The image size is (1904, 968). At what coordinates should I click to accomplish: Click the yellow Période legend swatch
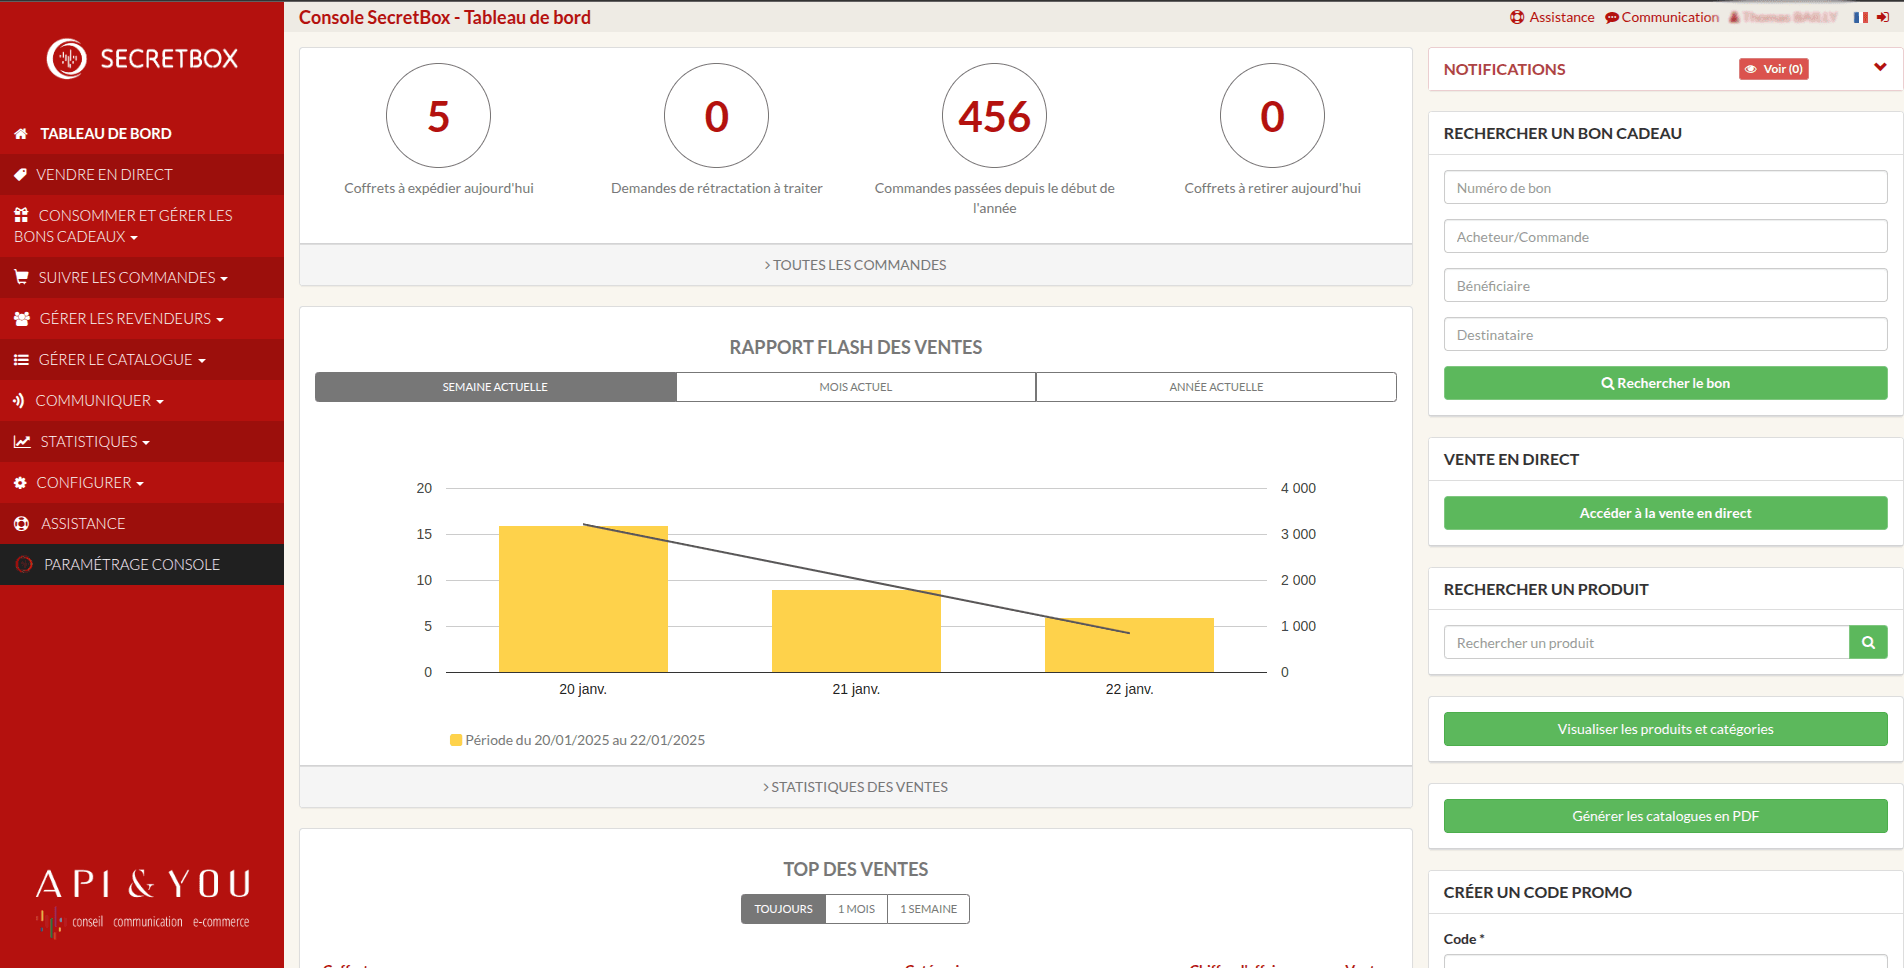pos(456,741)
